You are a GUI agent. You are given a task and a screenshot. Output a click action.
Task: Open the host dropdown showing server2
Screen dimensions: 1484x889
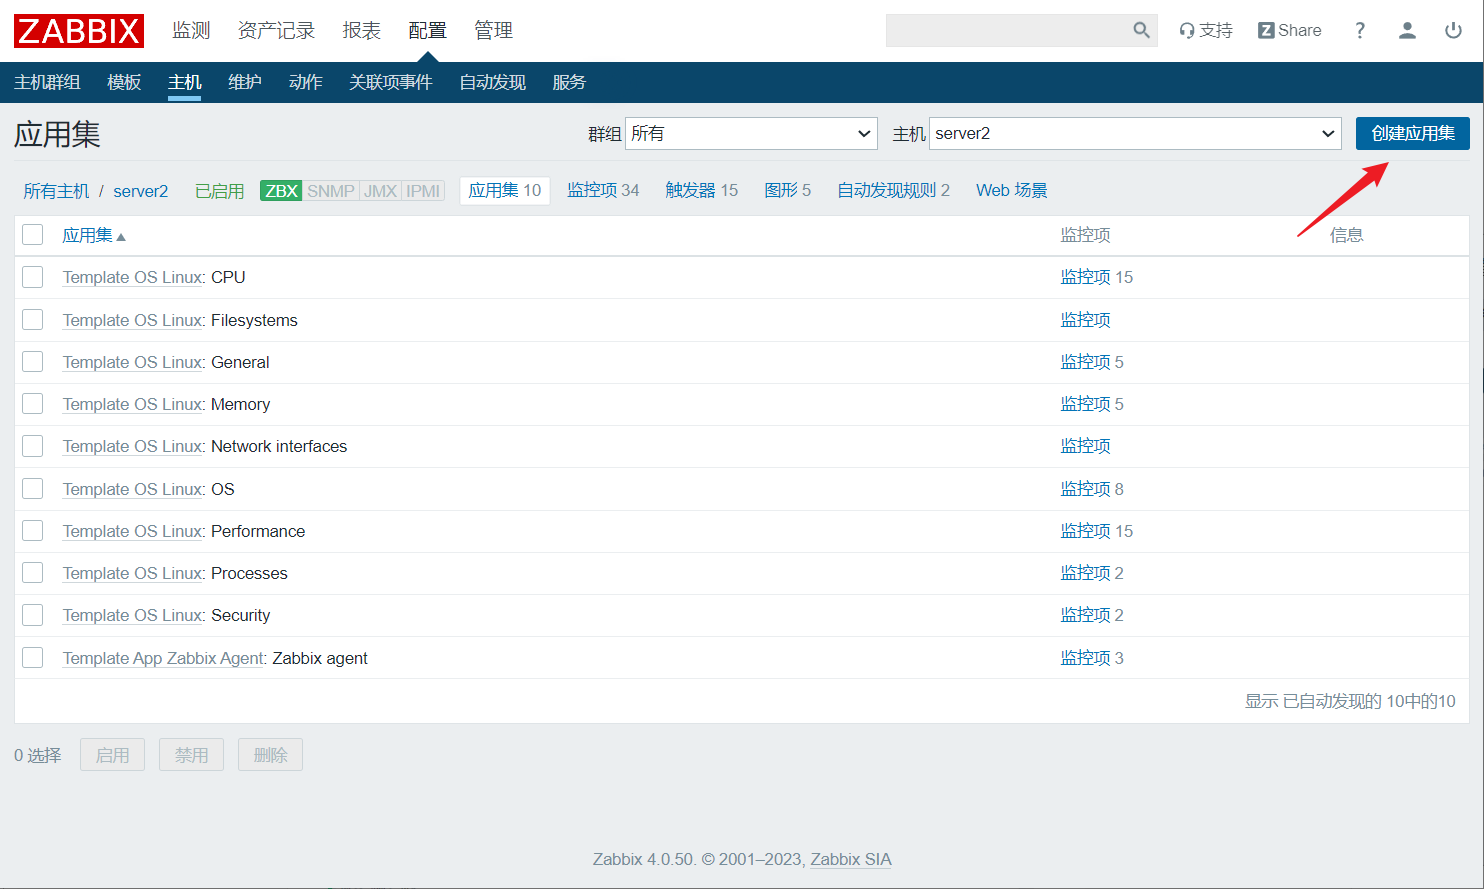click(1135, 134)
